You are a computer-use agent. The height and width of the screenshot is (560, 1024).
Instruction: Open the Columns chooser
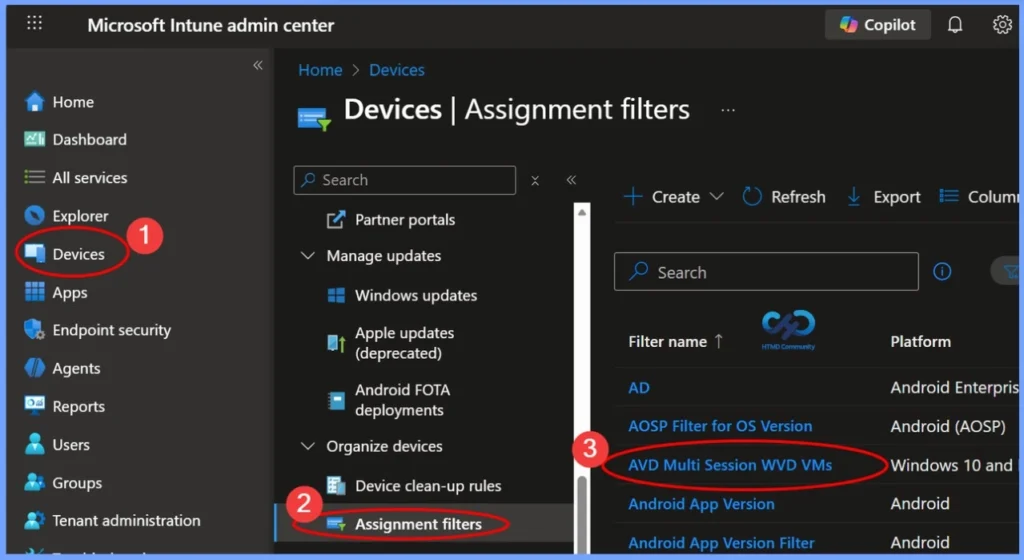pos(978,196)
